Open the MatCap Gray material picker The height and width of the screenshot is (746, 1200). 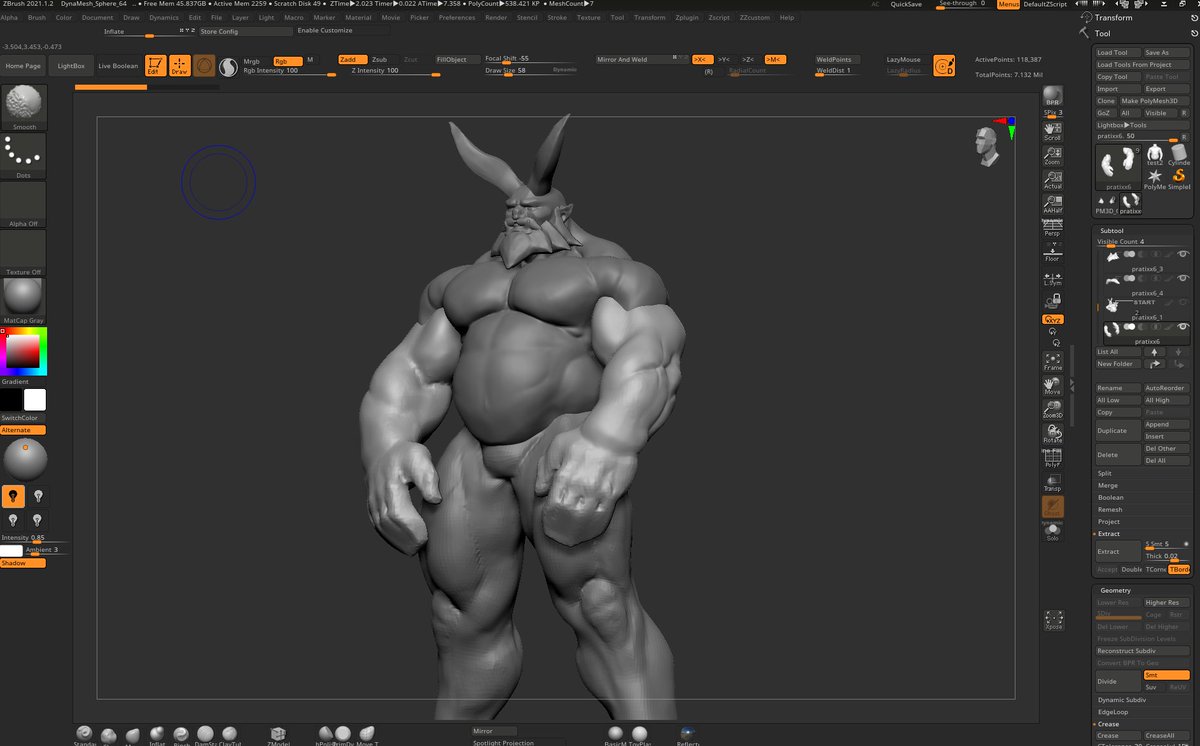(22, 297)
